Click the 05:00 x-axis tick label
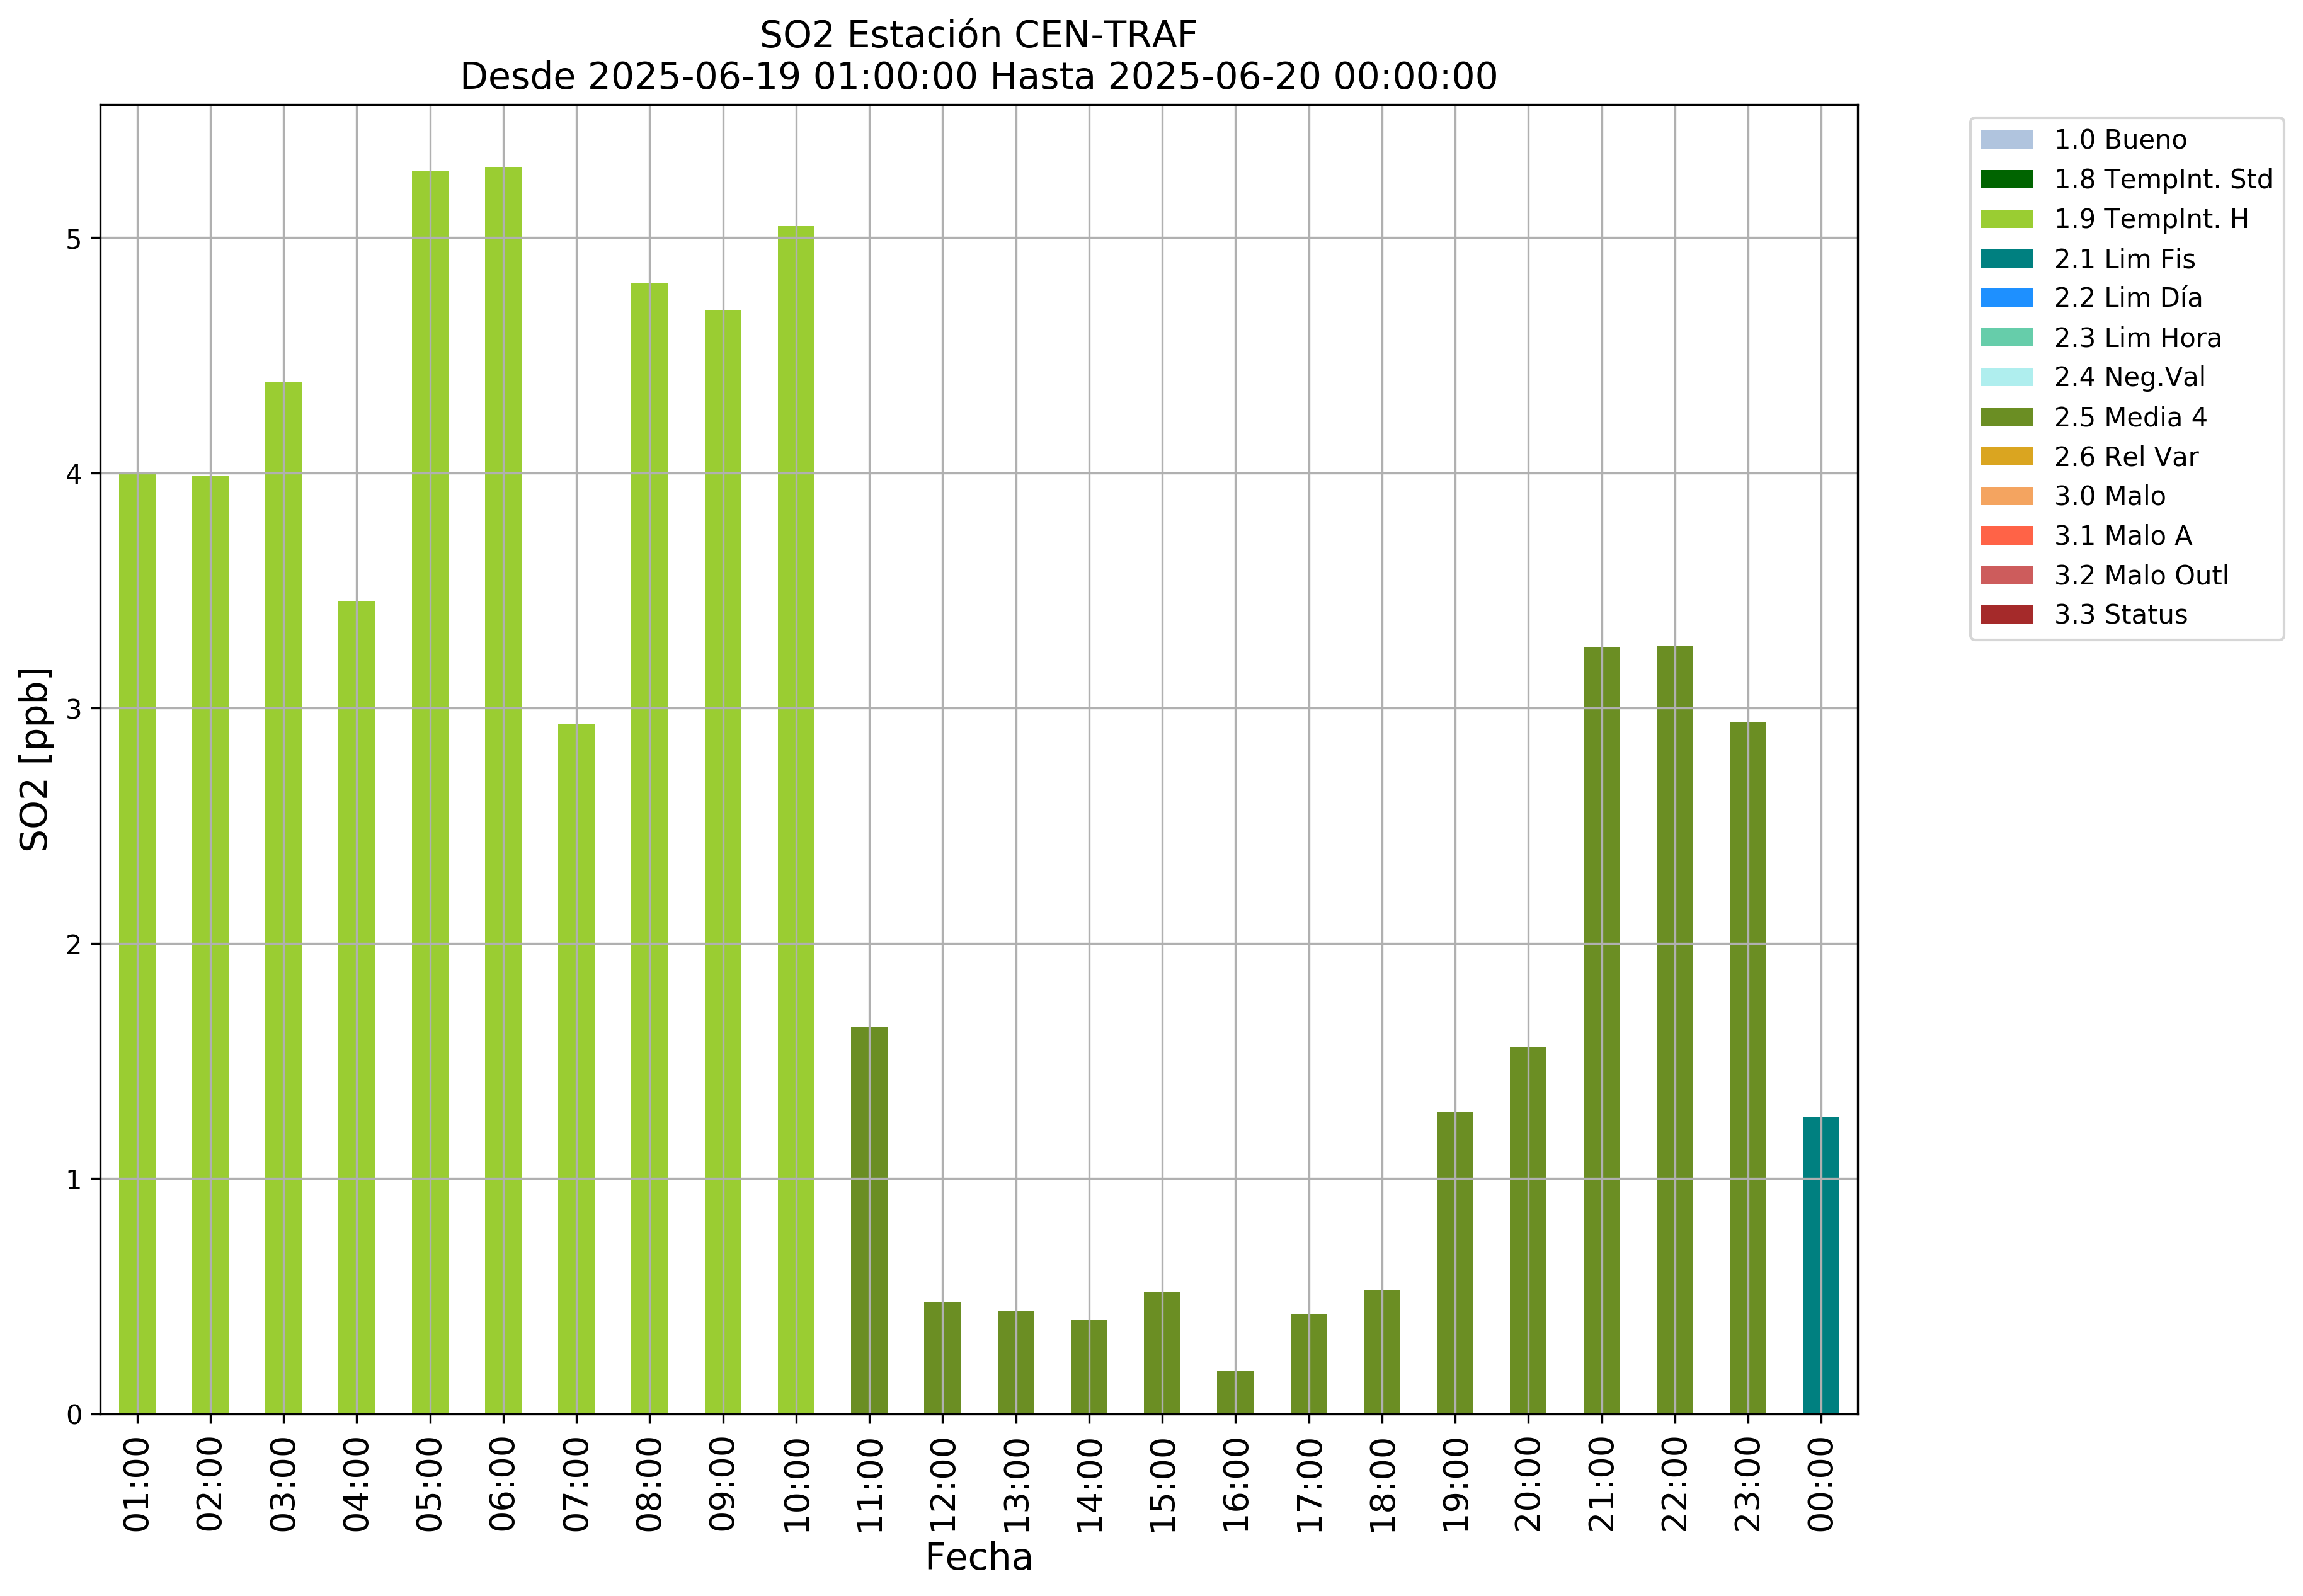The height and width of the screenshot is (1596, 2303). (430, 1484)
